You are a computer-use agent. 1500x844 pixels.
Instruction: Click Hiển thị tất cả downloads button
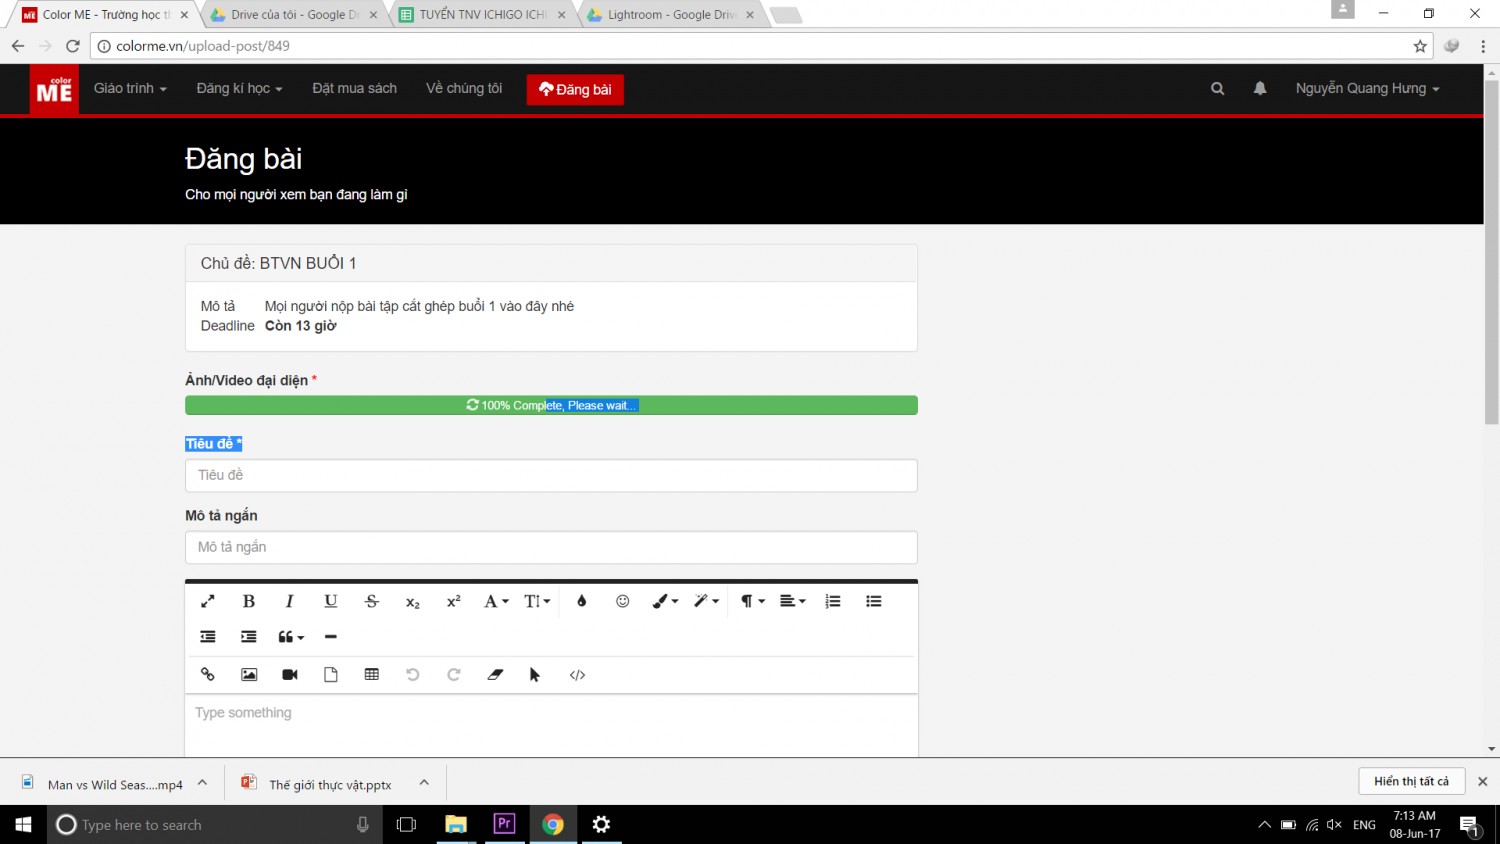(1412, 781)
